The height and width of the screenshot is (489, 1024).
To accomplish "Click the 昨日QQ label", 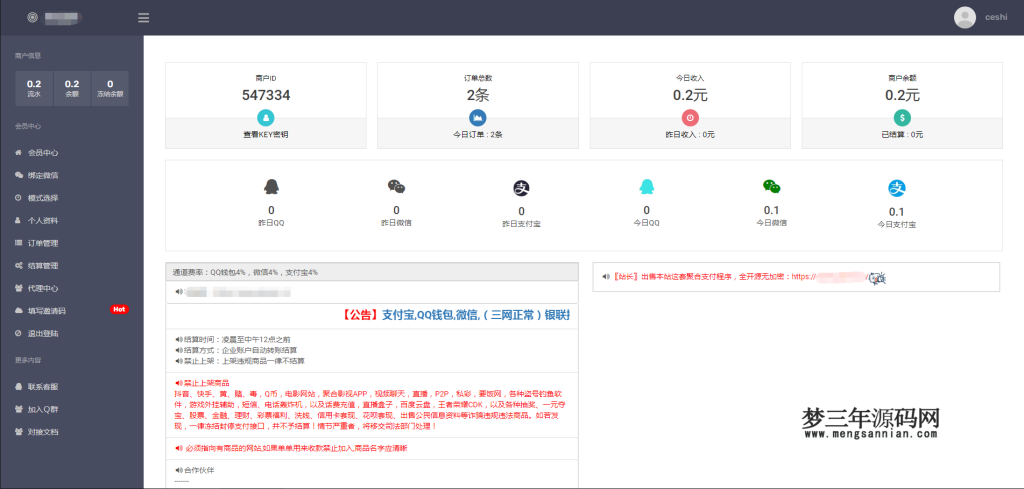I will (x=271, y=223).
